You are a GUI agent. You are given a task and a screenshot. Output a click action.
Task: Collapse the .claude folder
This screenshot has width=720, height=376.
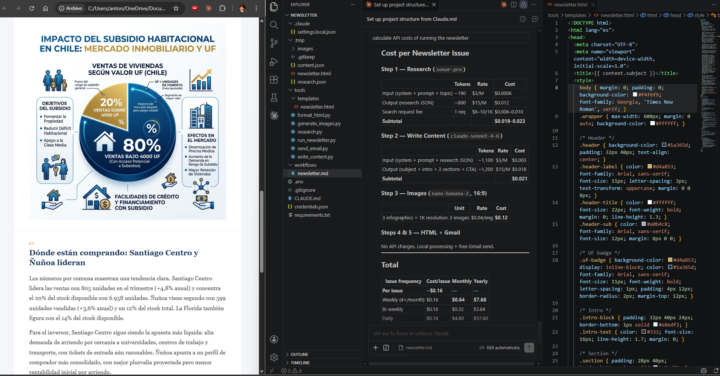[301, 23]
